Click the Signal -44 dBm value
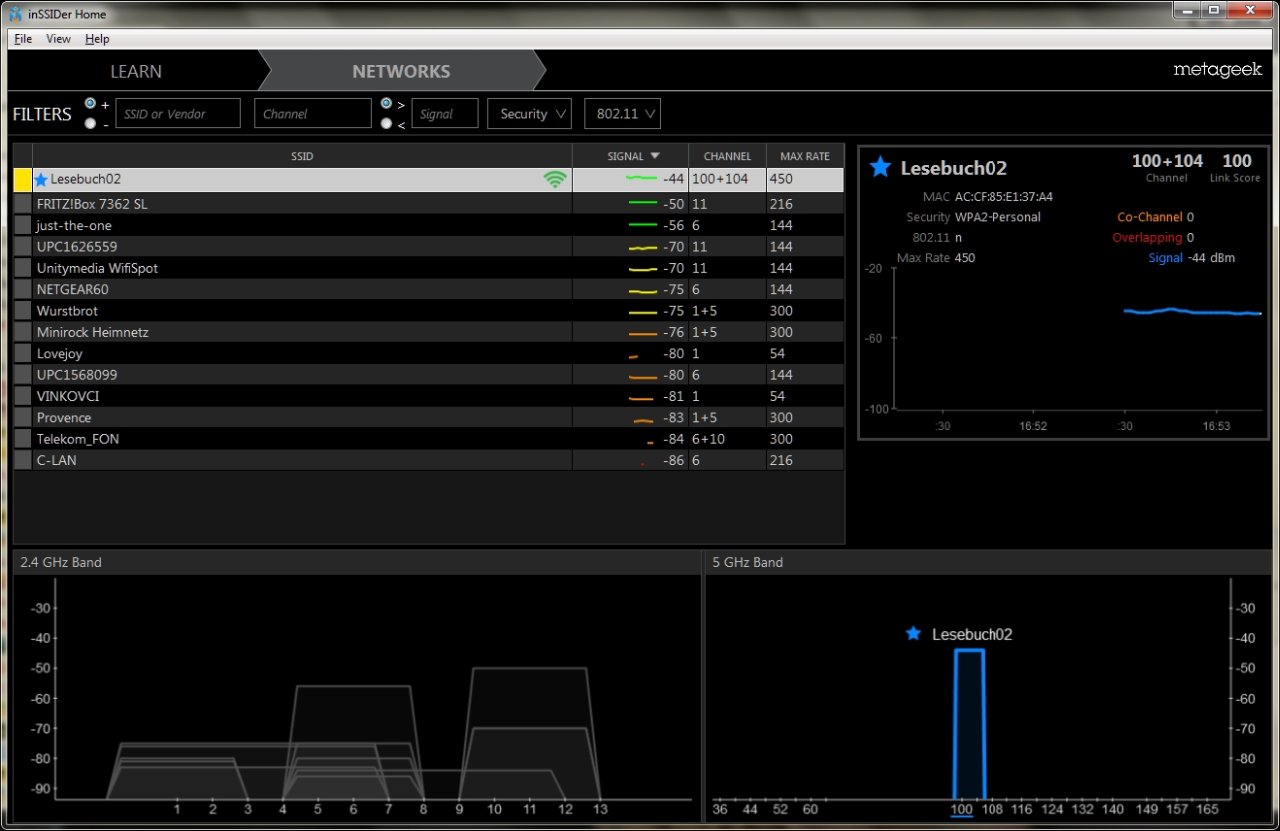The image size is (1280, 831). pos(1211,258)
